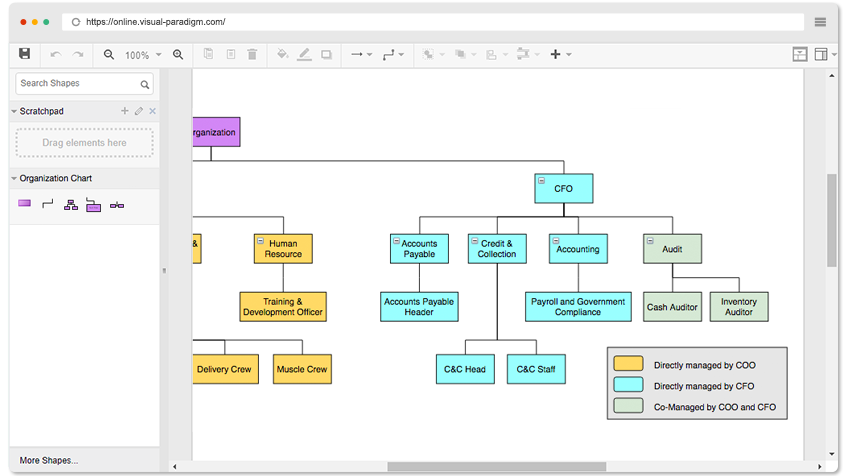
Task: Collapse the Human Resource node toggle
Action: (260, 241)
